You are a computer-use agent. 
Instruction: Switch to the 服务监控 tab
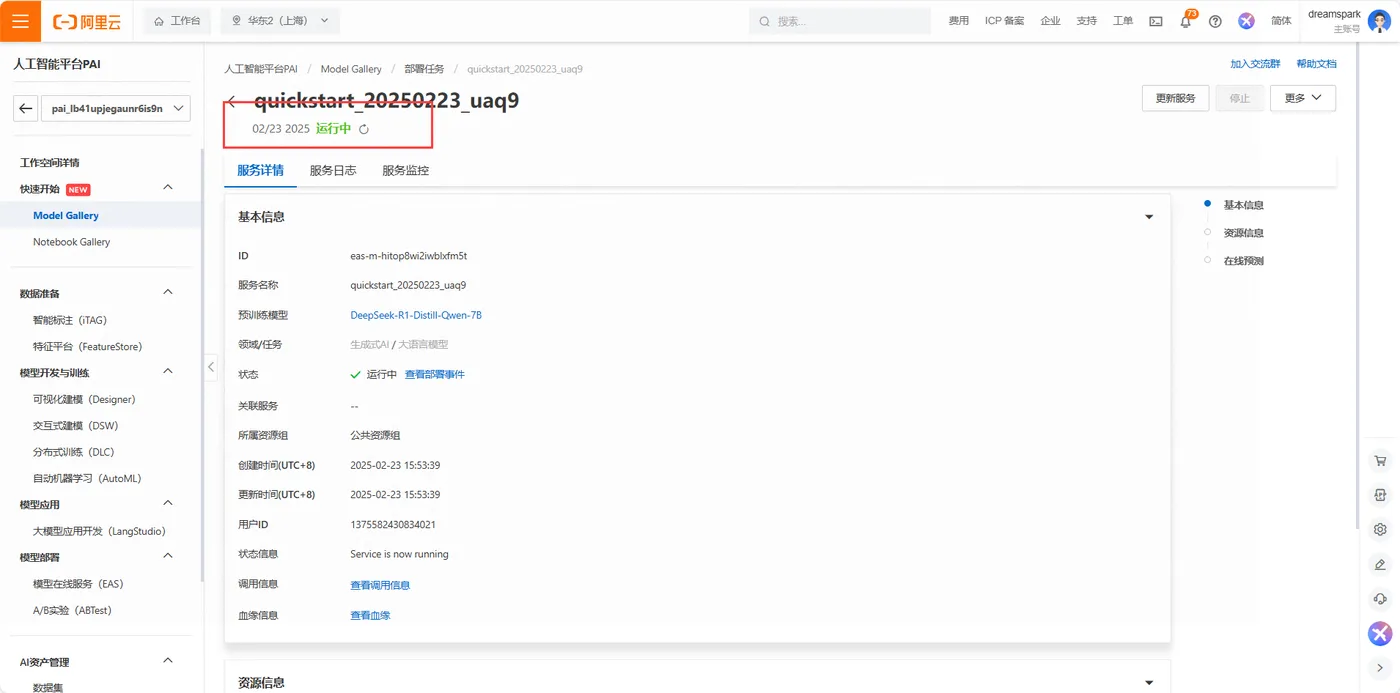[x=405, y=171]
